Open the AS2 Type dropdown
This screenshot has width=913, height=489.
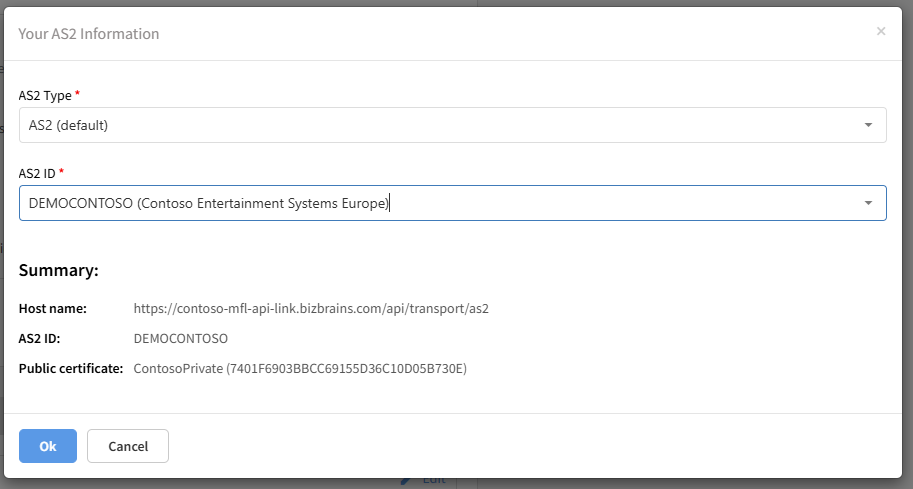tap(452, 125)
